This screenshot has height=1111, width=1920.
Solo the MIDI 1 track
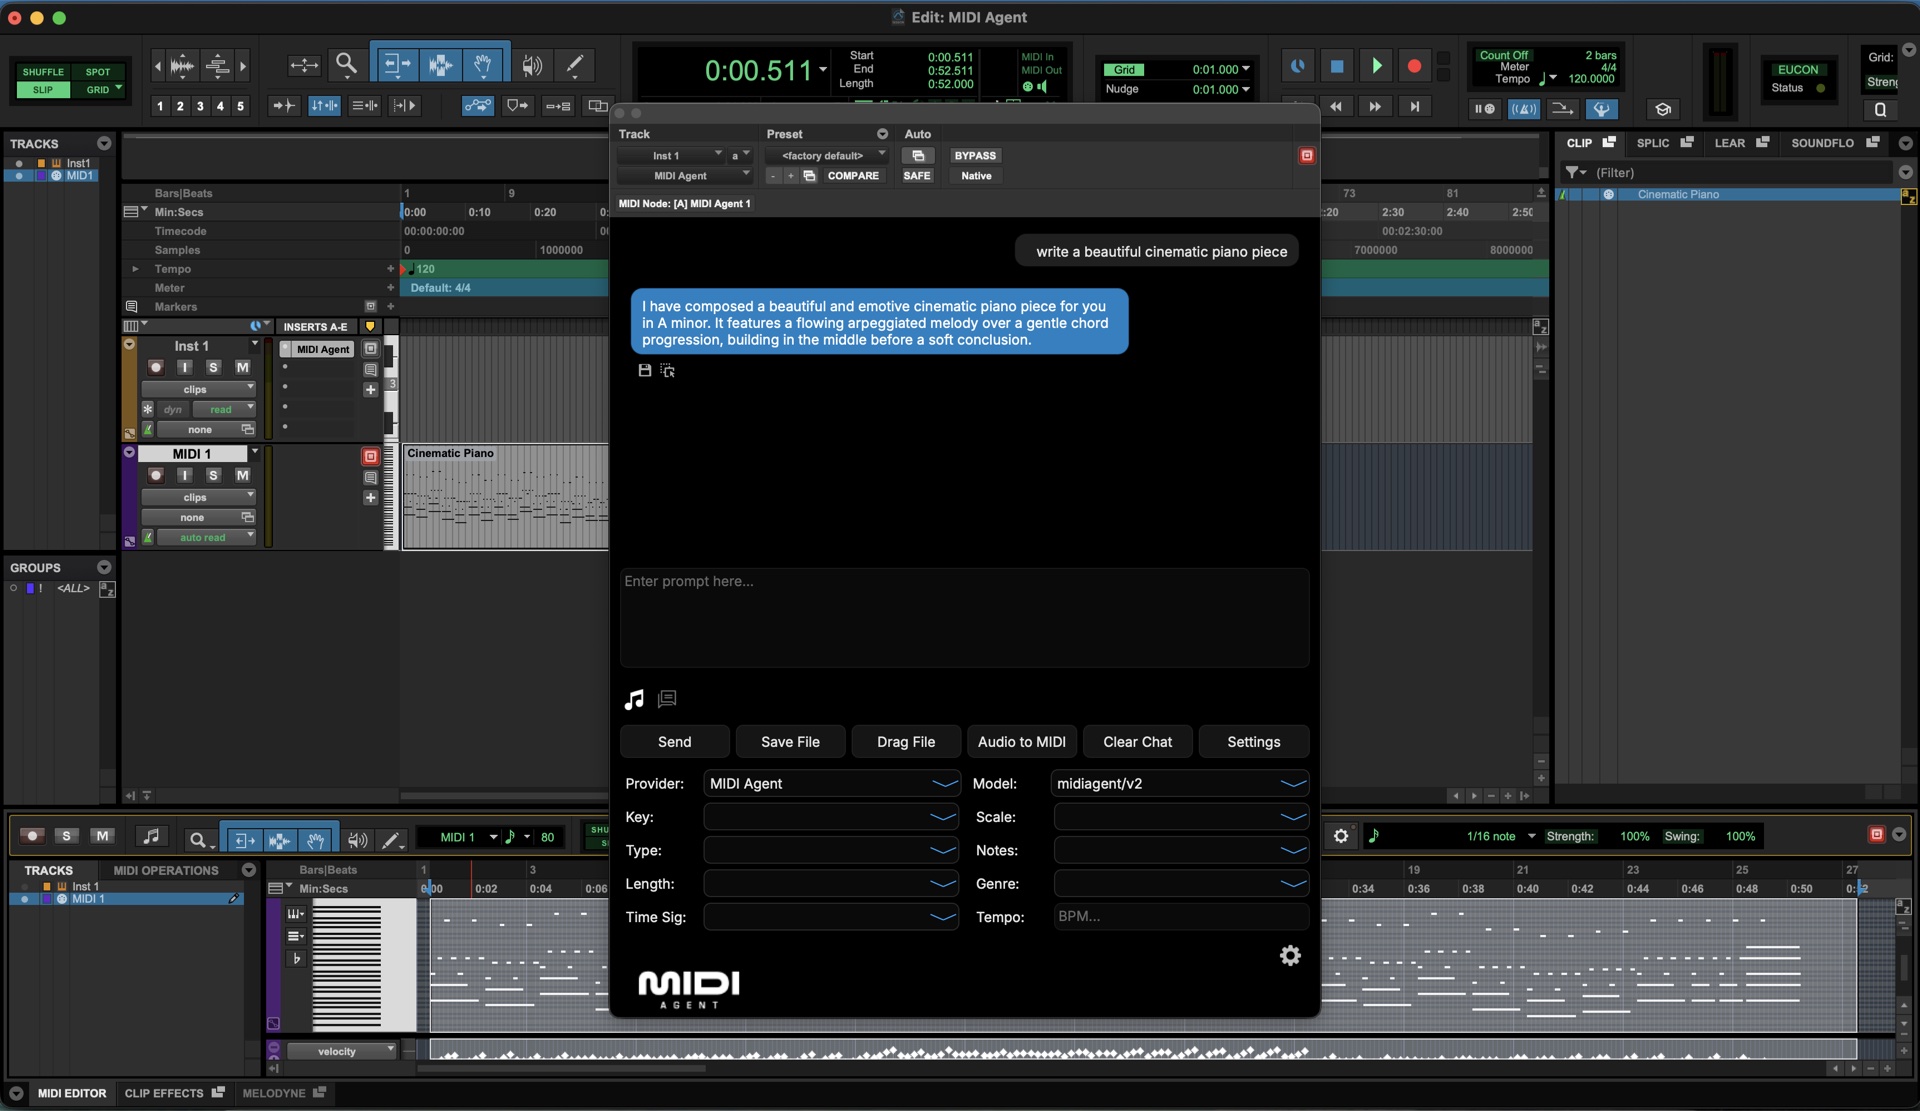[x=213, y=475]
